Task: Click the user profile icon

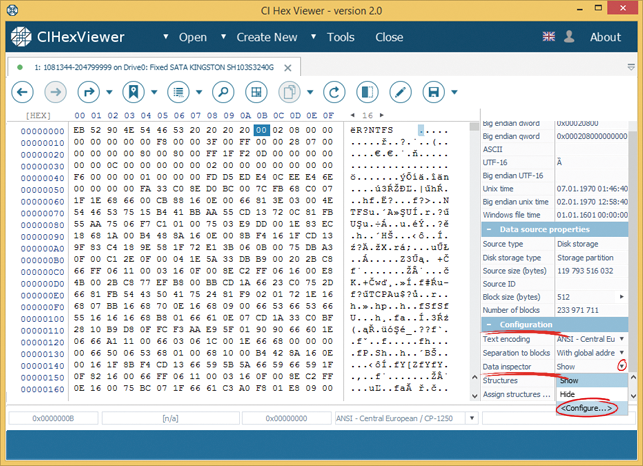Action: click(569, 37)
